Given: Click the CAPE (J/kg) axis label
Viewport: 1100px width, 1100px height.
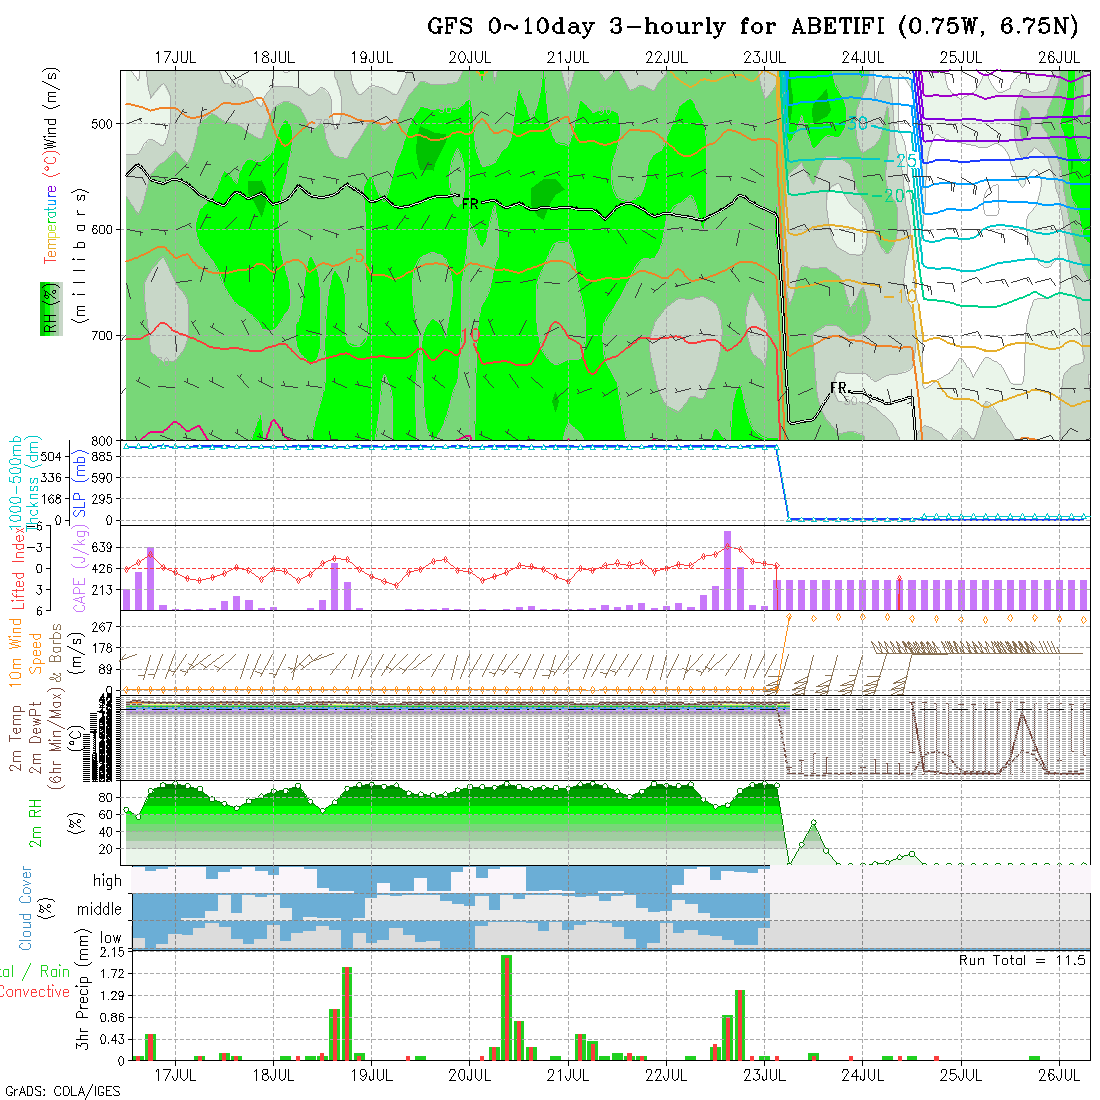Looking at the screenshot, I should tap(80, 572).
